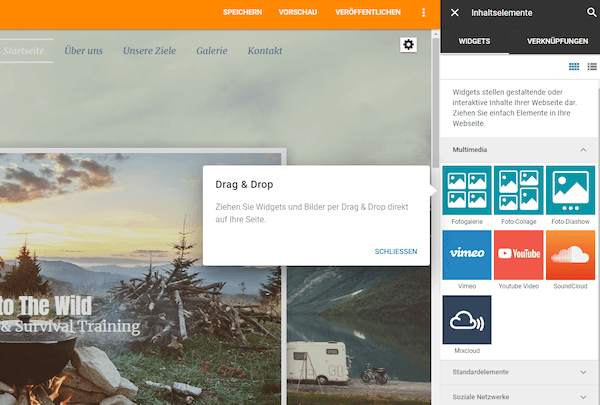Screen dimensions: 600x405
Task: Switch widgets to grid view
Action: tap(574, 67)
